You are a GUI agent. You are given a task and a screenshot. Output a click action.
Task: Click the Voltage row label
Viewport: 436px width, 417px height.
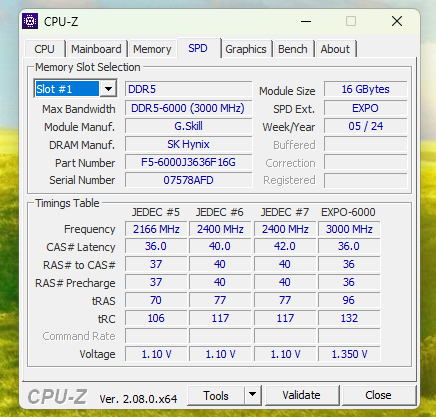click(x=97, y=354)
